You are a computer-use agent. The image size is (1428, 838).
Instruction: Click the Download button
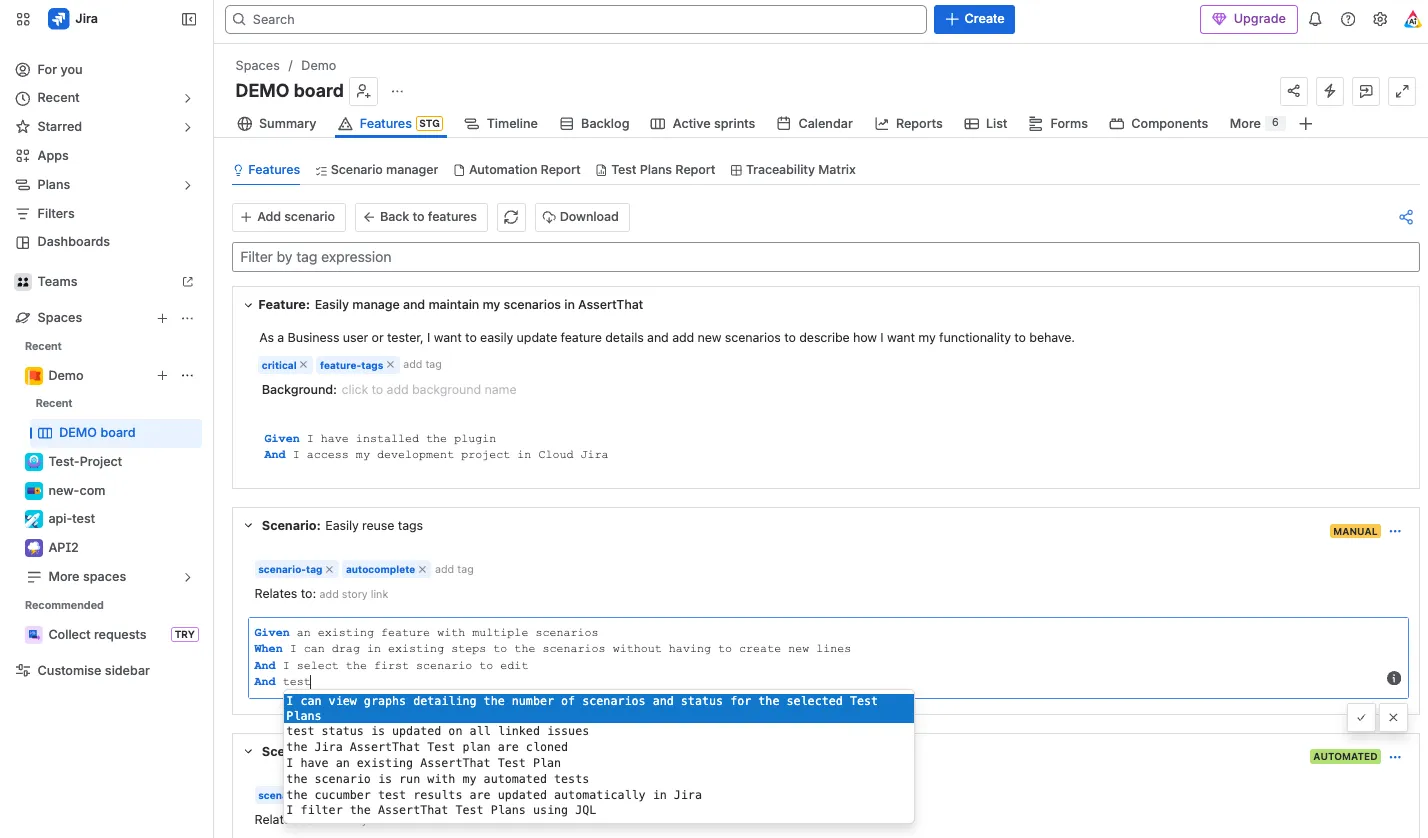(x=582, y=217)
